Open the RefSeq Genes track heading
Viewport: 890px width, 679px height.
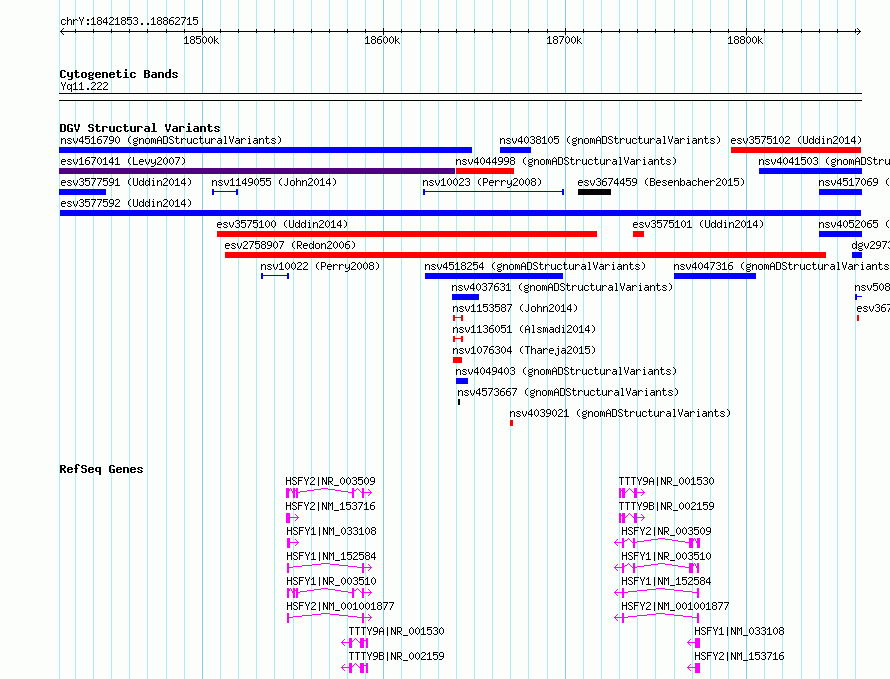click(101, 469)
